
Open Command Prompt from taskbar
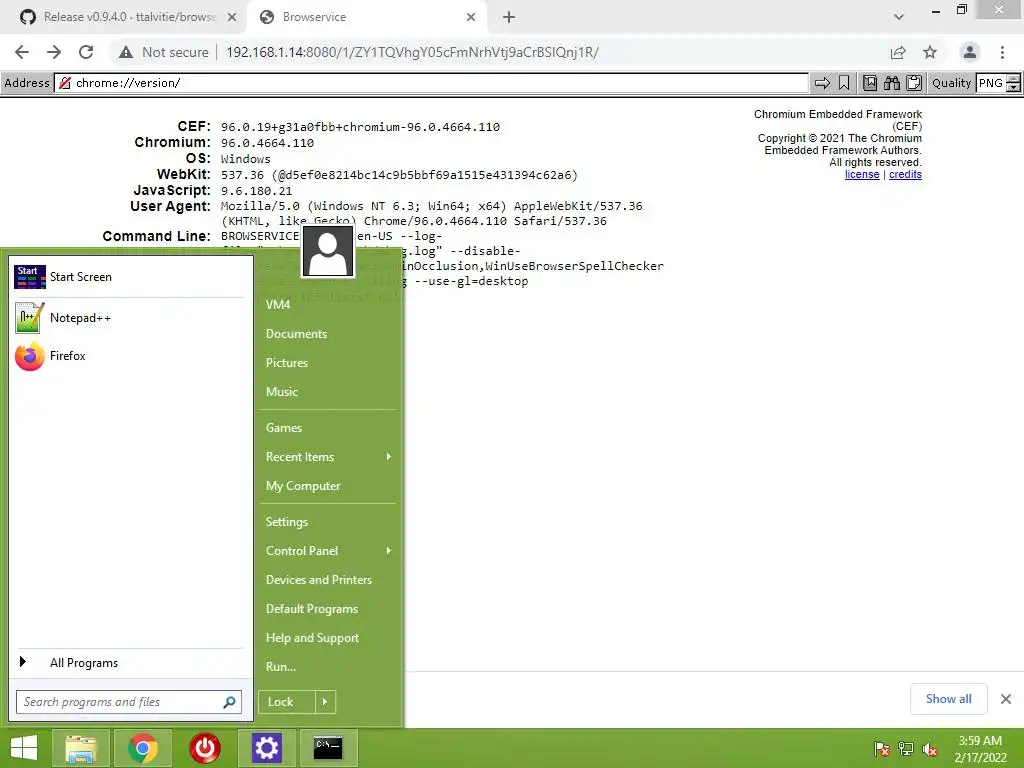328,748
